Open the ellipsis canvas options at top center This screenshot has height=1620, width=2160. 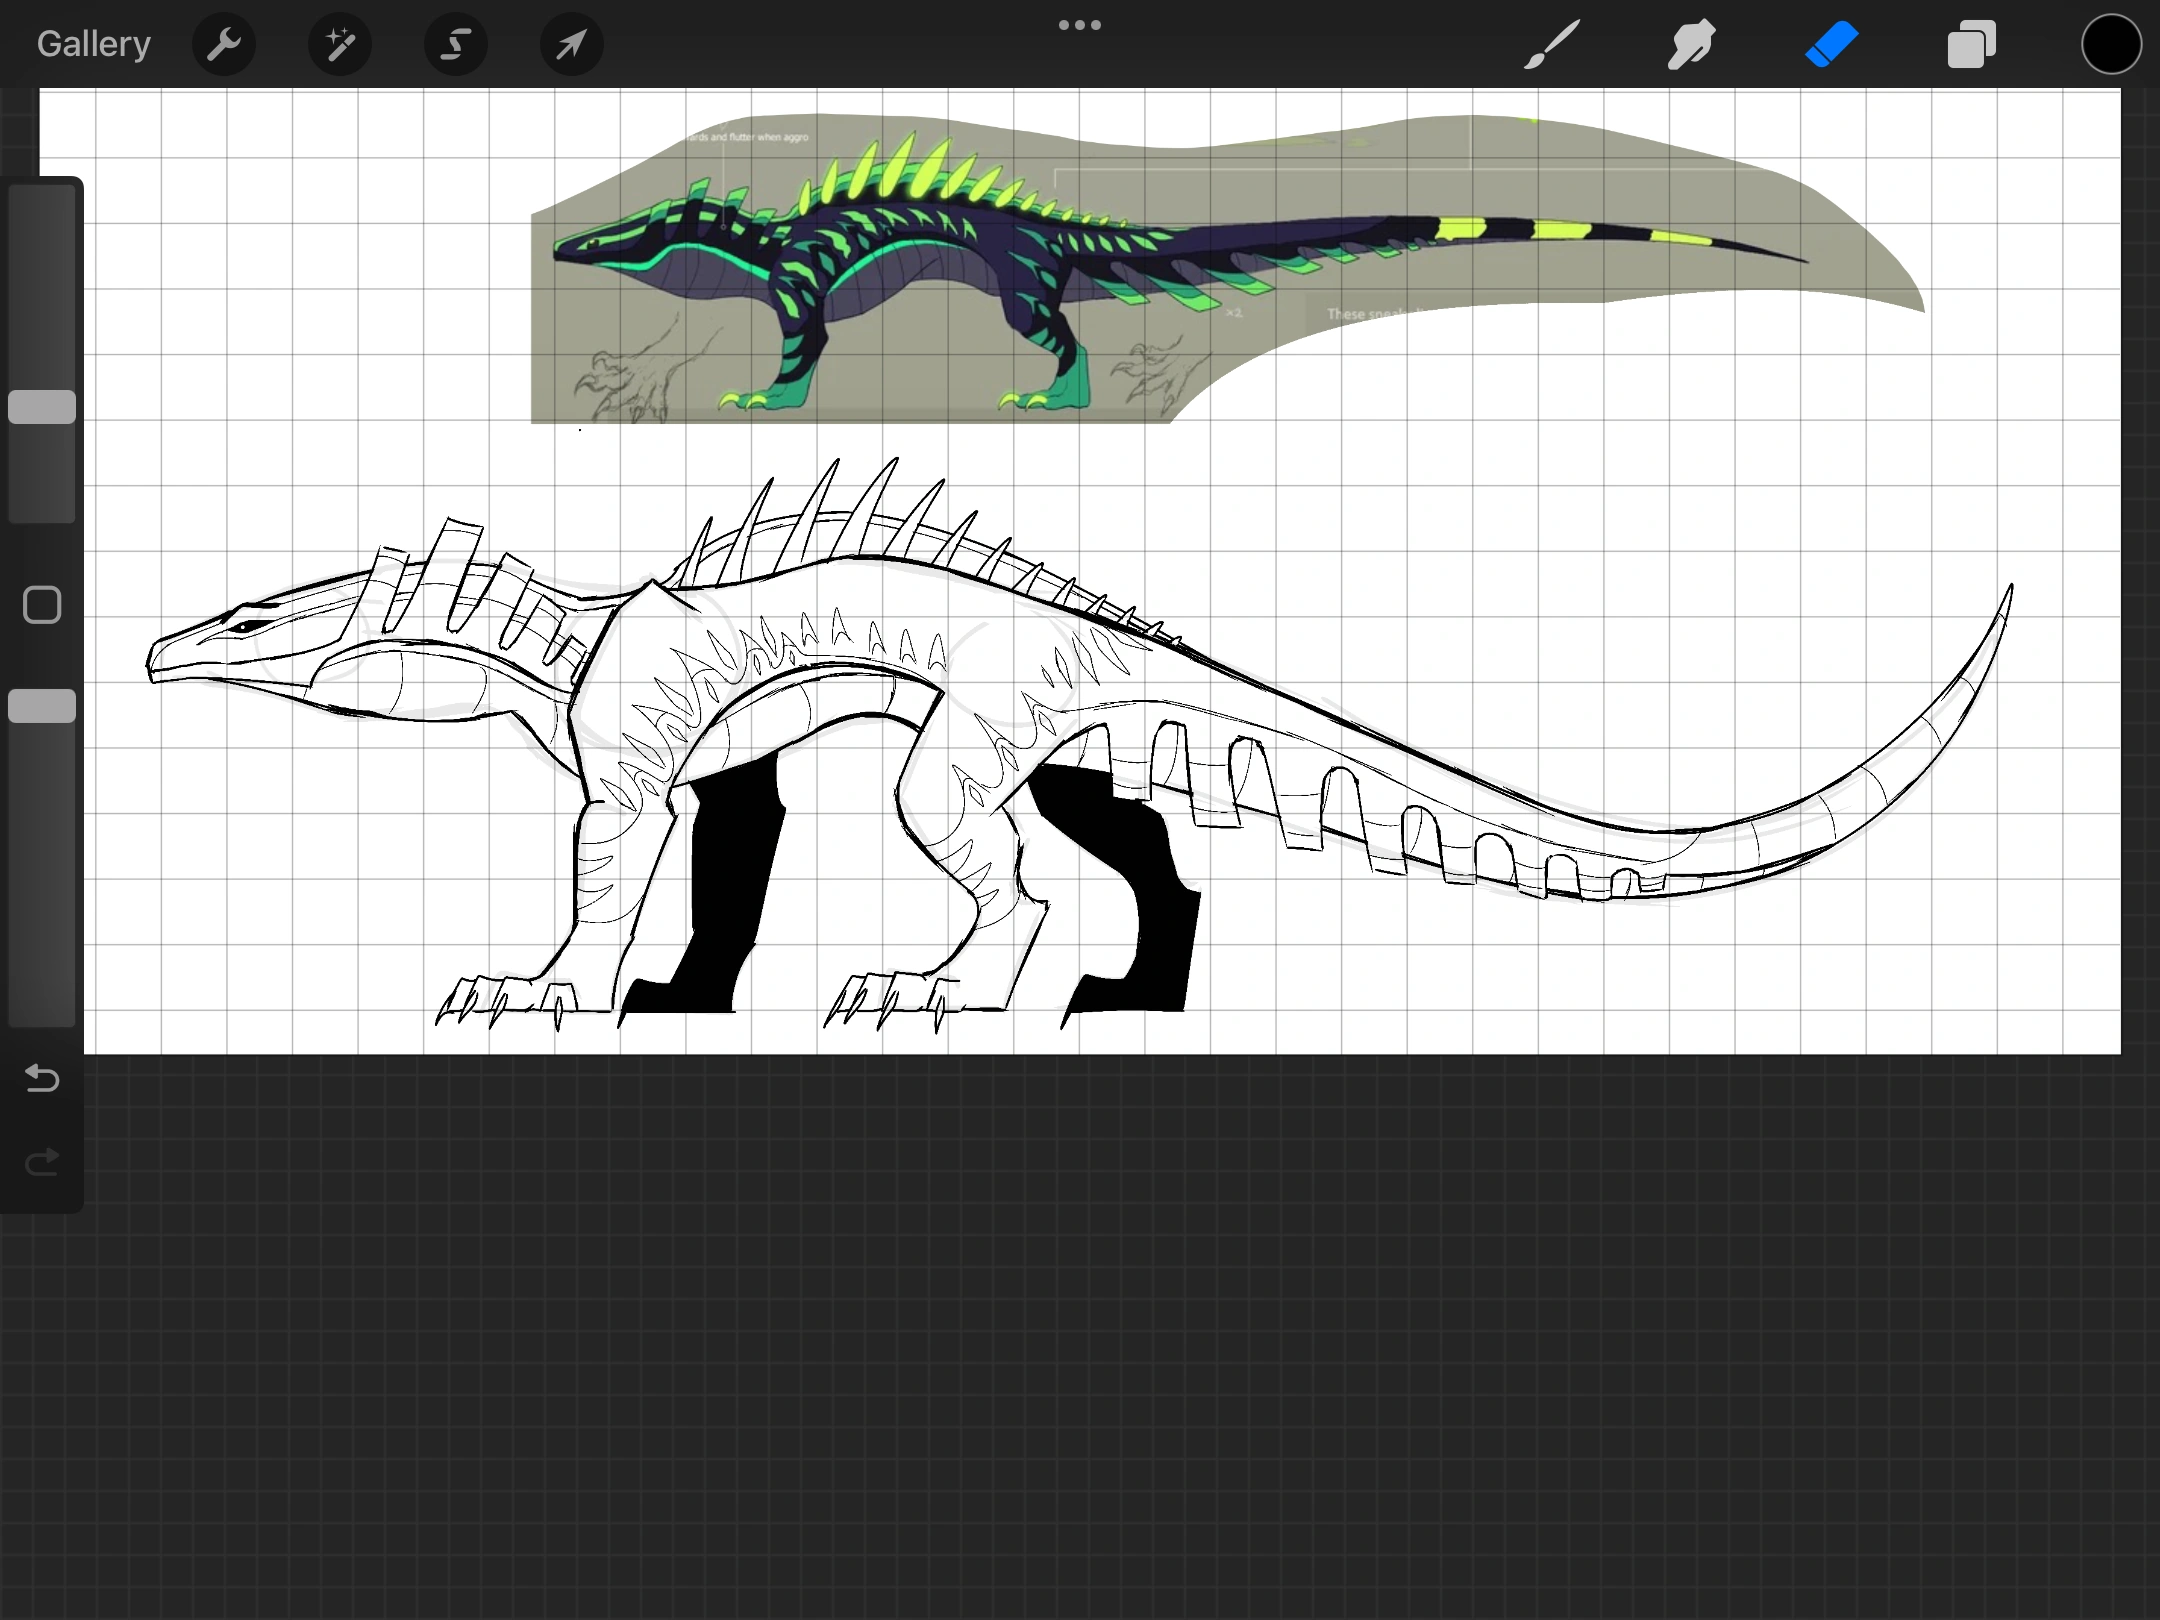coord(1079,24)
